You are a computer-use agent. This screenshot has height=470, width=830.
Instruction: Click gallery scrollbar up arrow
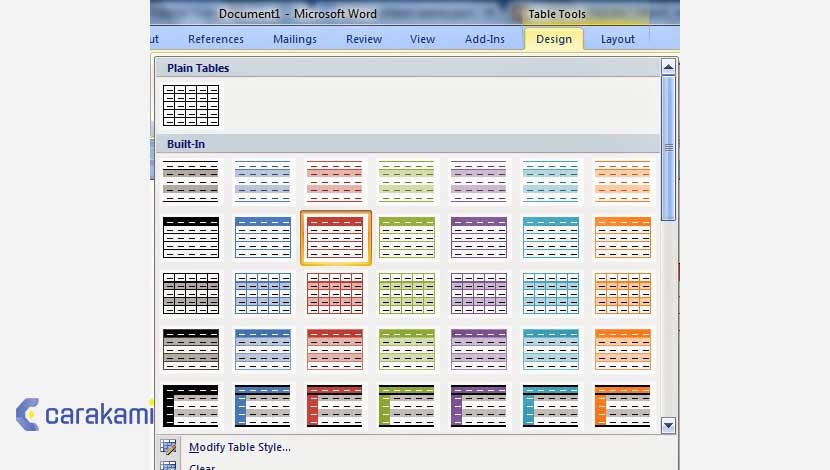668,67
